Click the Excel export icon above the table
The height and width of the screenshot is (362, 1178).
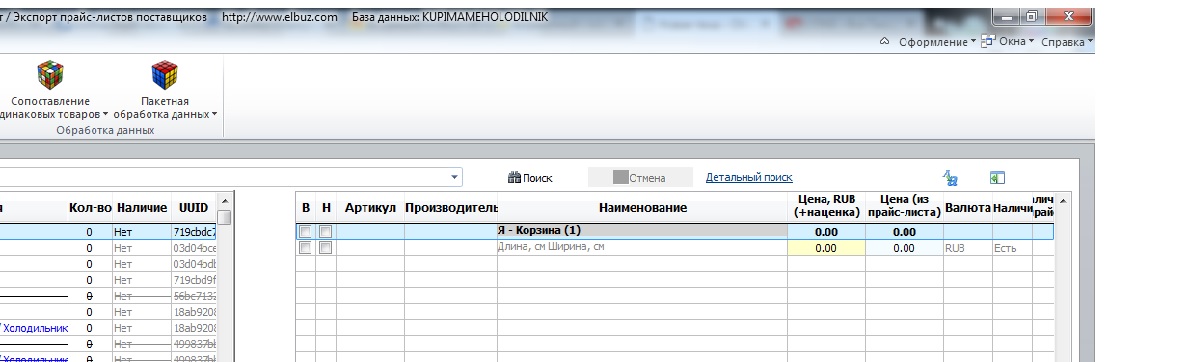(998, 178)
